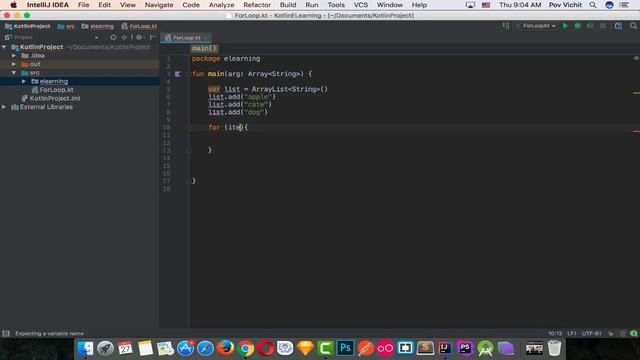
Task: Click elearning in the navigation bar
Action: click(x=98, y=26)
